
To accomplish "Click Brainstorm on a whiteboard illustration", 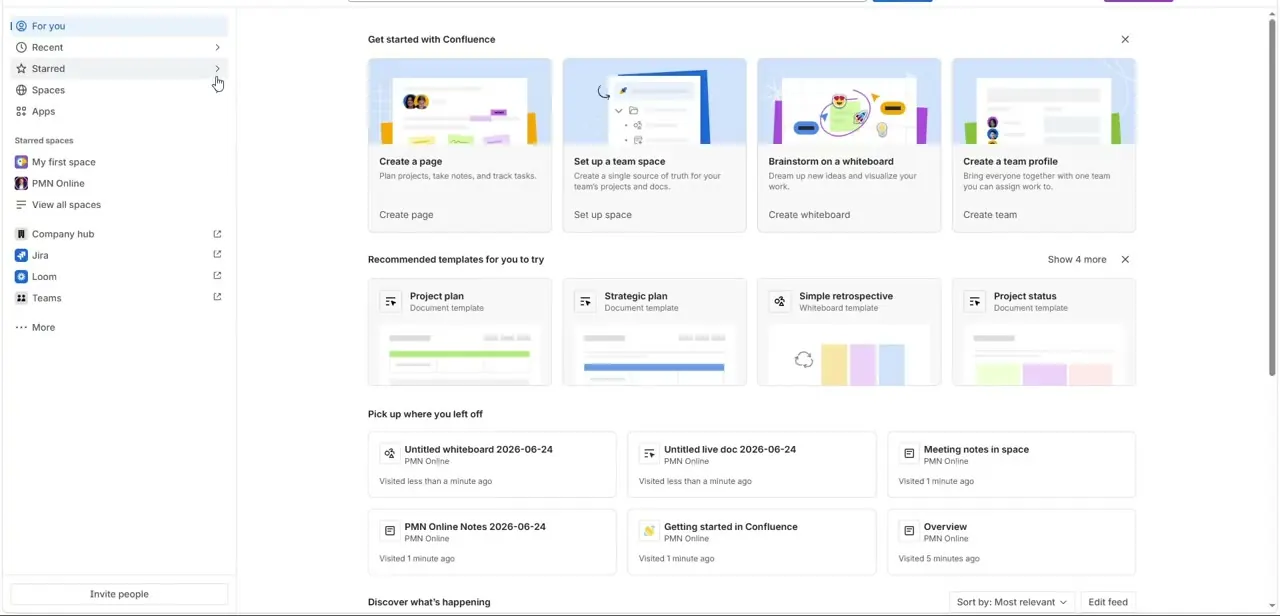I will (x=849, y=101).
